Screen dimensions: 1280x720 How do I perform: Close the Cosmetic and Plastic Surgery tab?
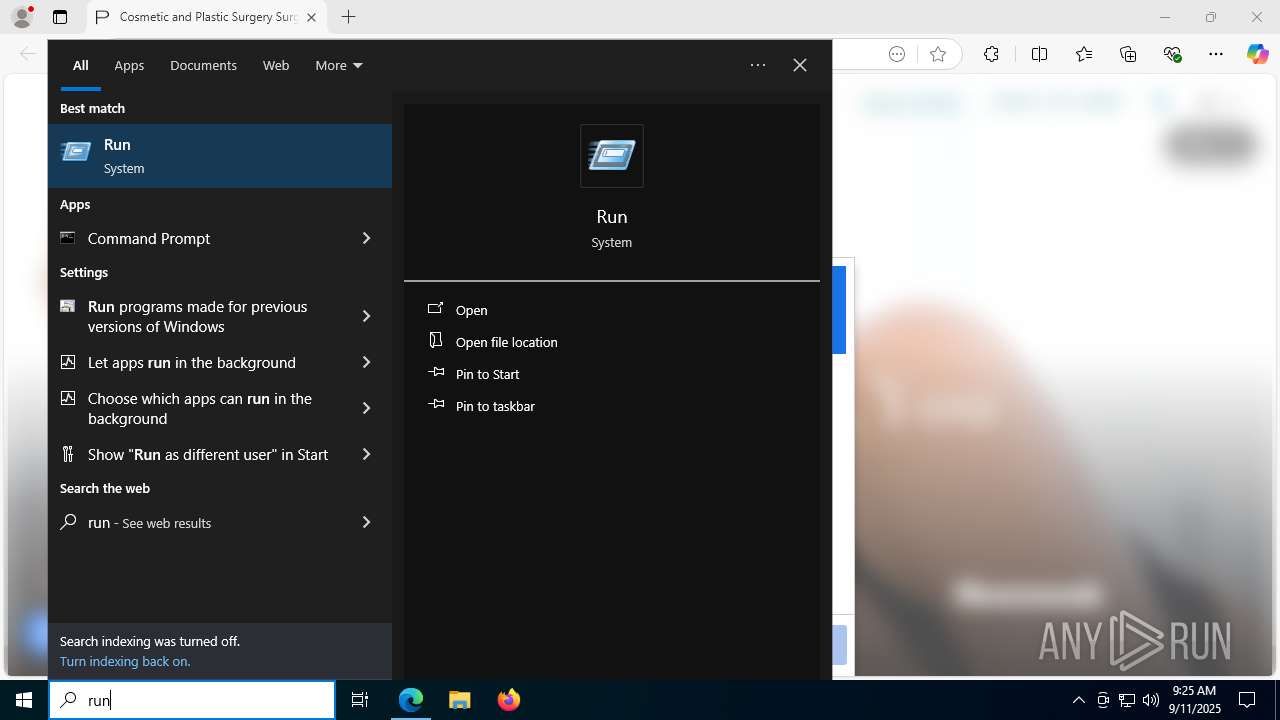point(311,17)
